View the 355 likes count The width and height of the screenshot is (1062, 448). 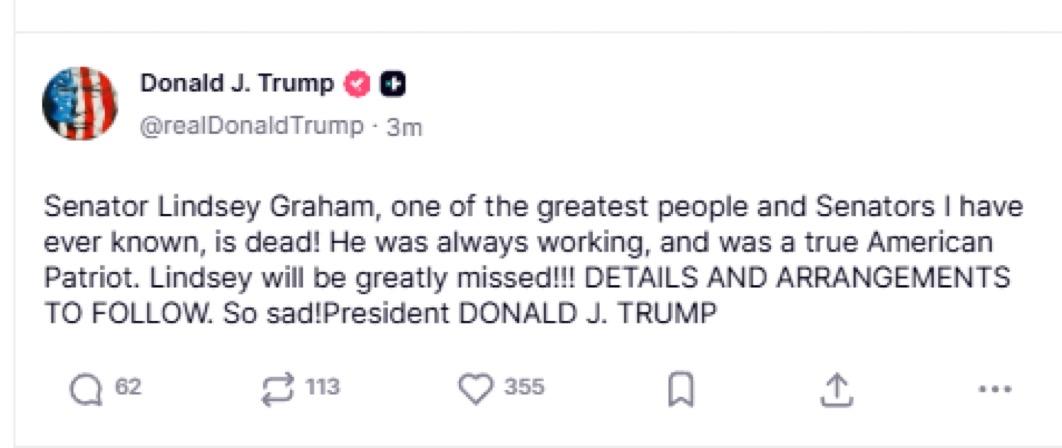coord(524,388)
